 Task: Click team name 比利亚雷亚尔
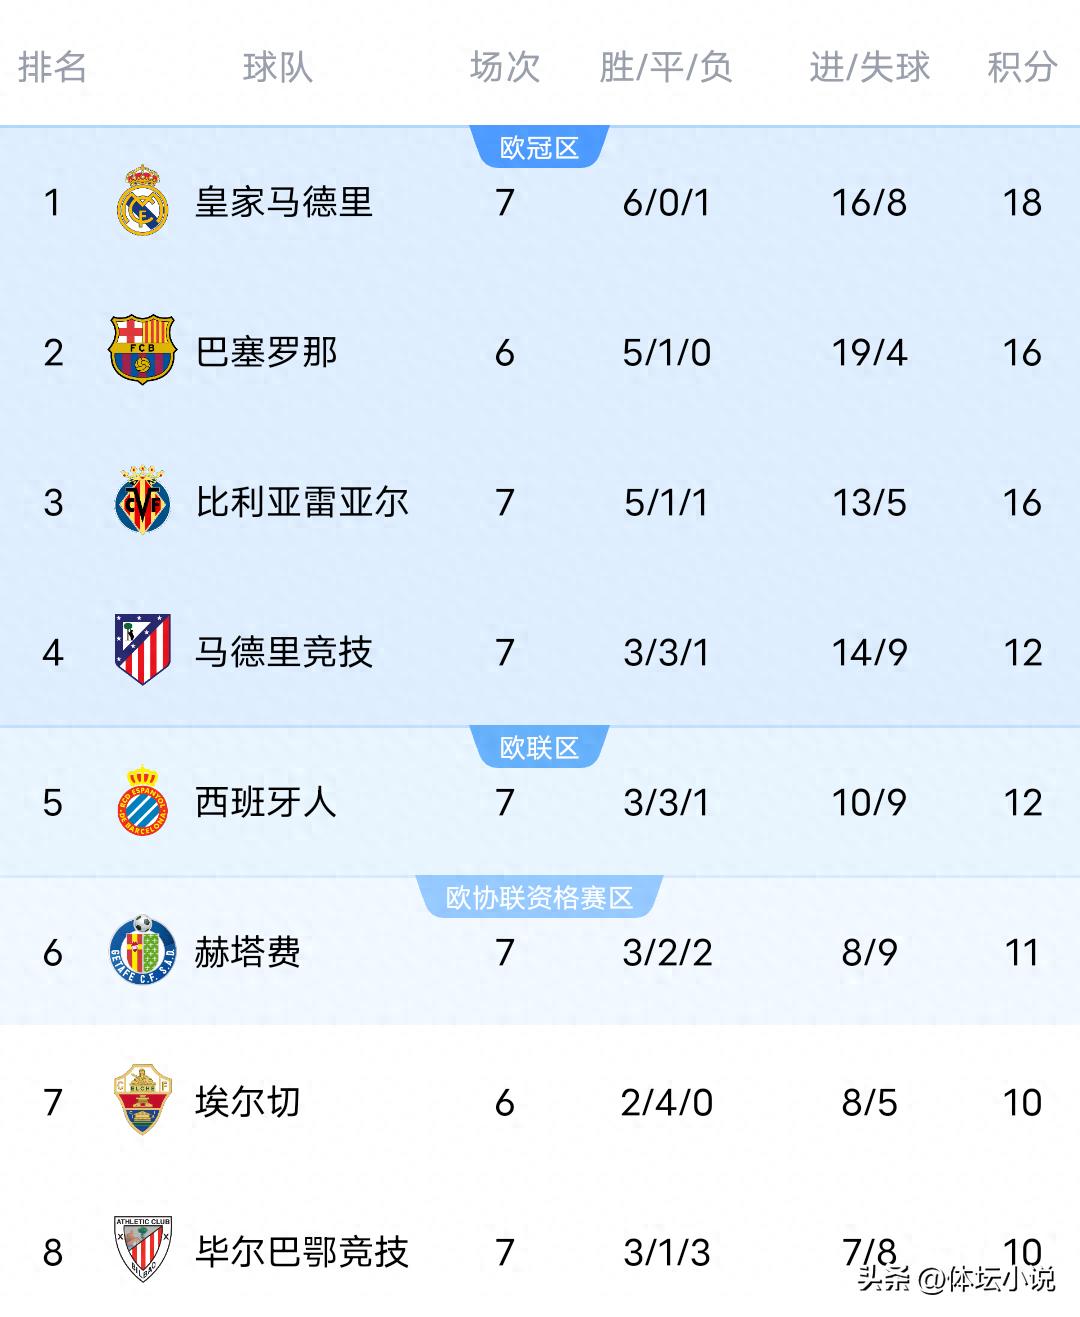point(302,502)
